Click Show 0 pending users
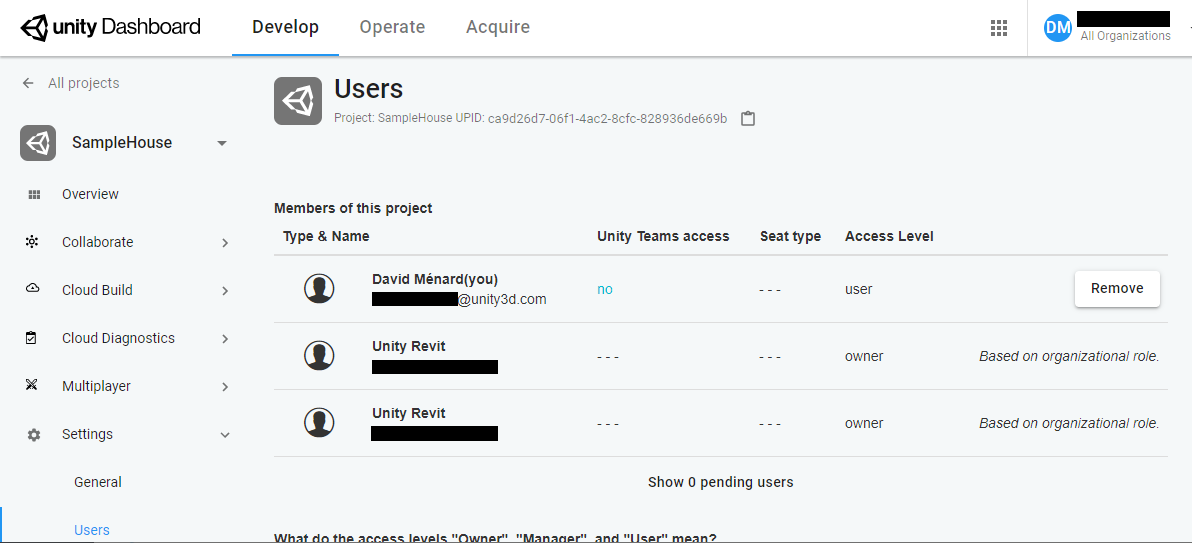The height and width of the screenshot is (543, 1192). pos(721,482)
